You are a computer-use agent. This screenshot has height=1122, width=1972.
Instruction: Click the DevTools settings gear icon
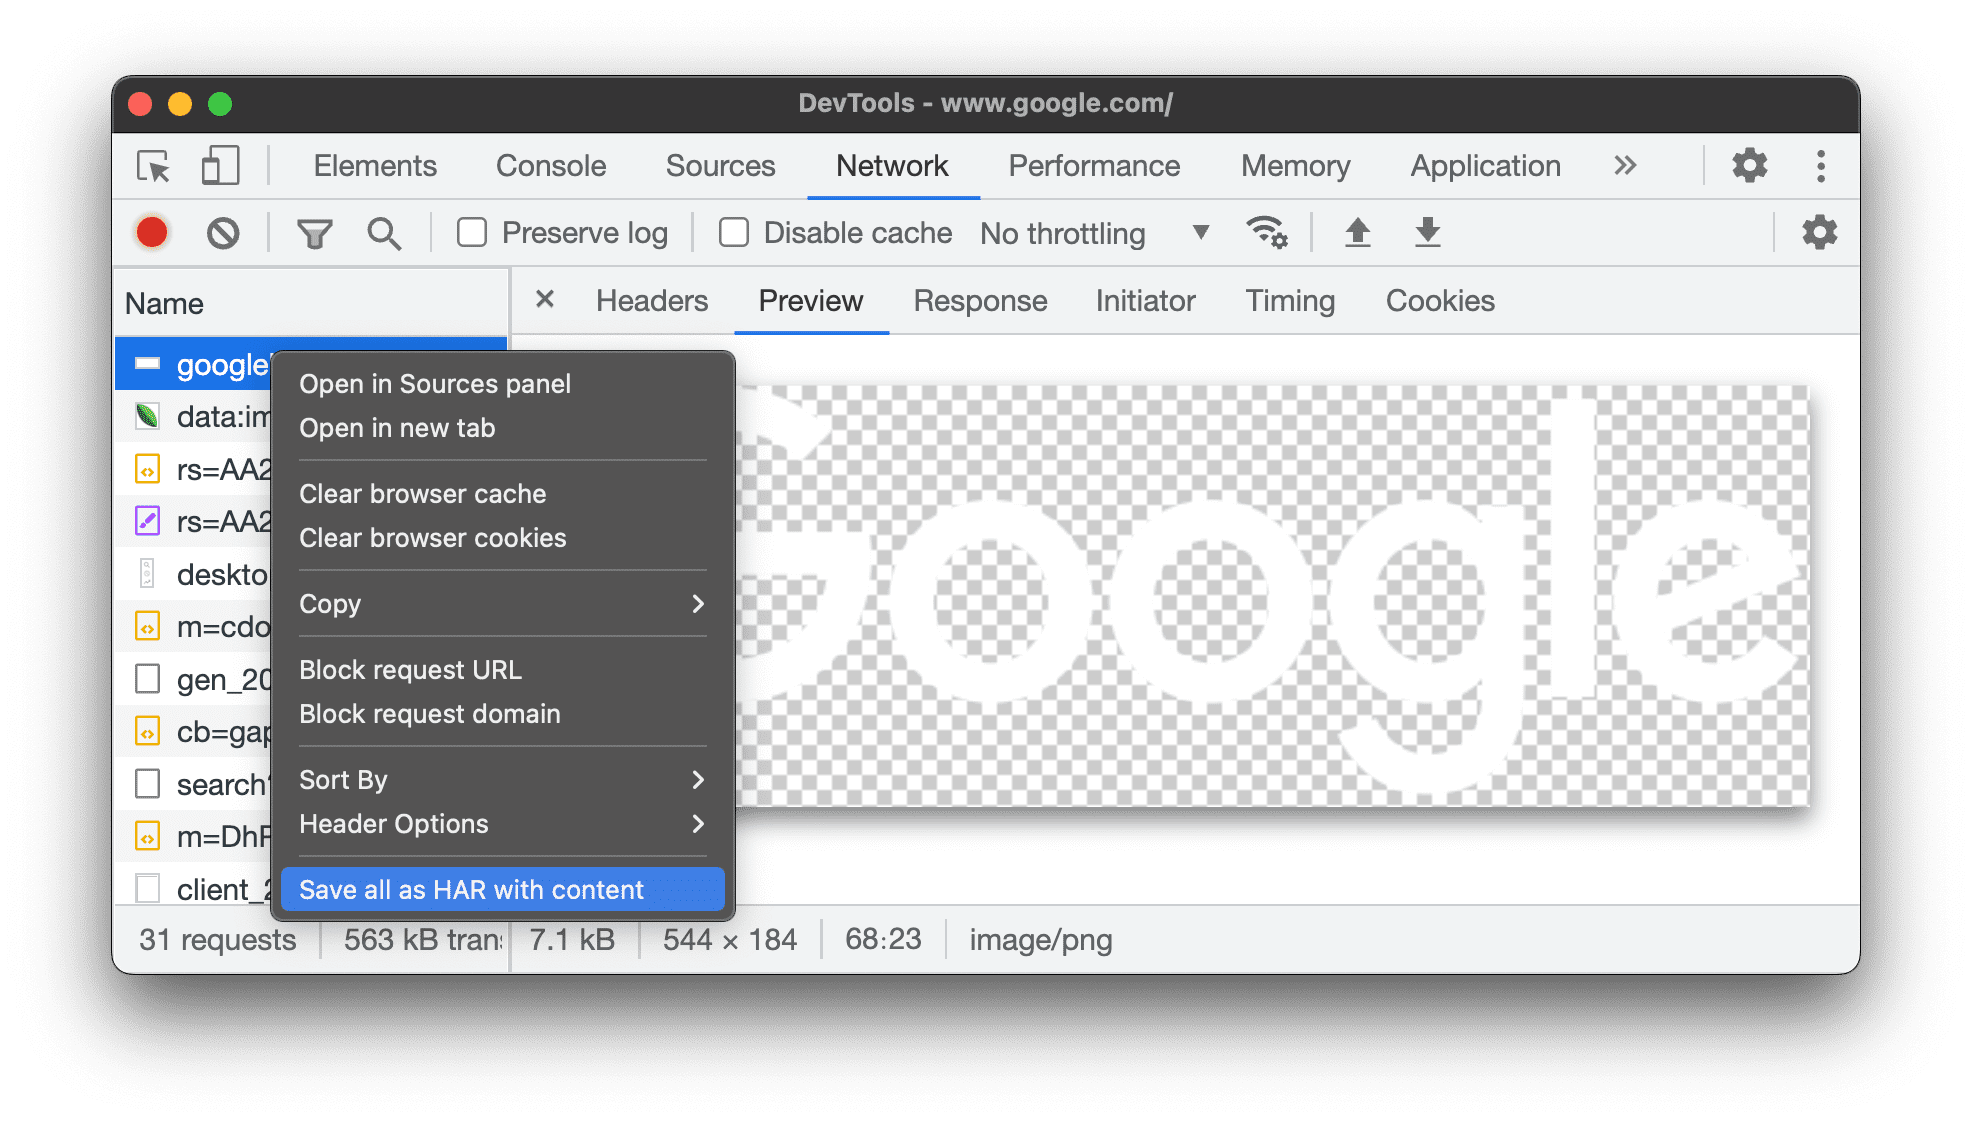click(1753, 167)
